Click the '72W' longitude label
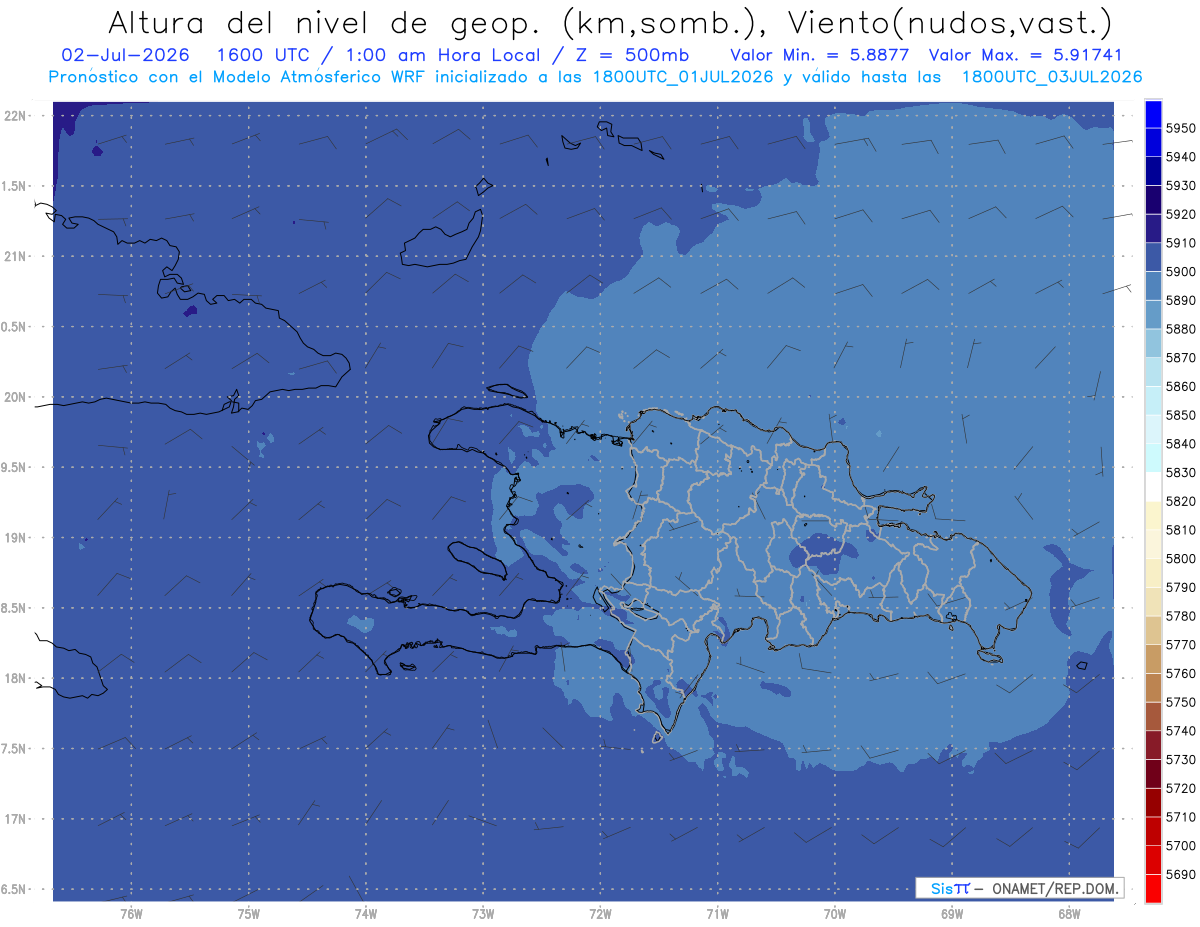 [x=600, y=913]
